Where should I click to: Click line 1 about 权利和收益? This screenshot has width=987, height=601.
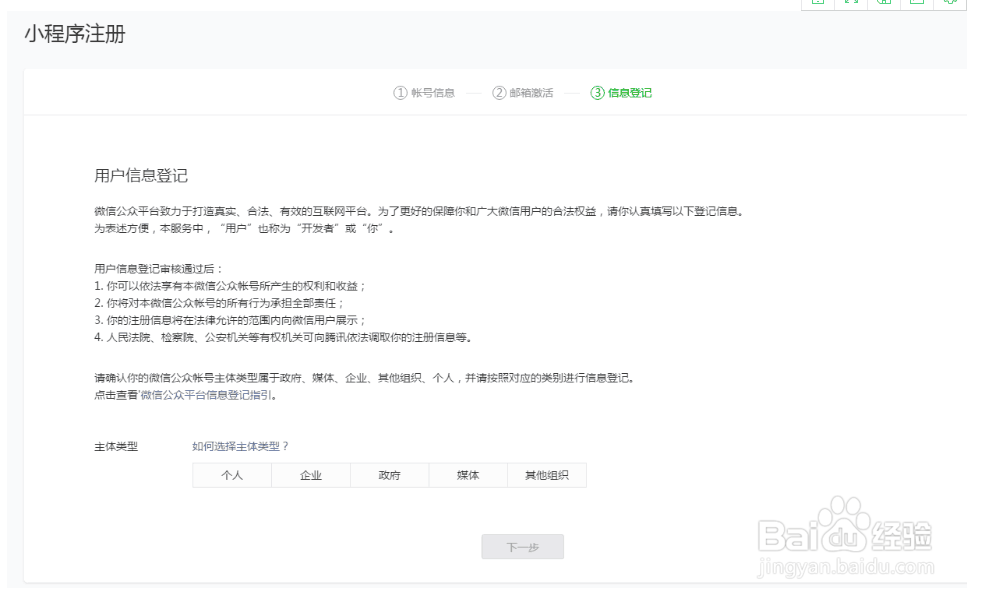click(x=230, y=286)
